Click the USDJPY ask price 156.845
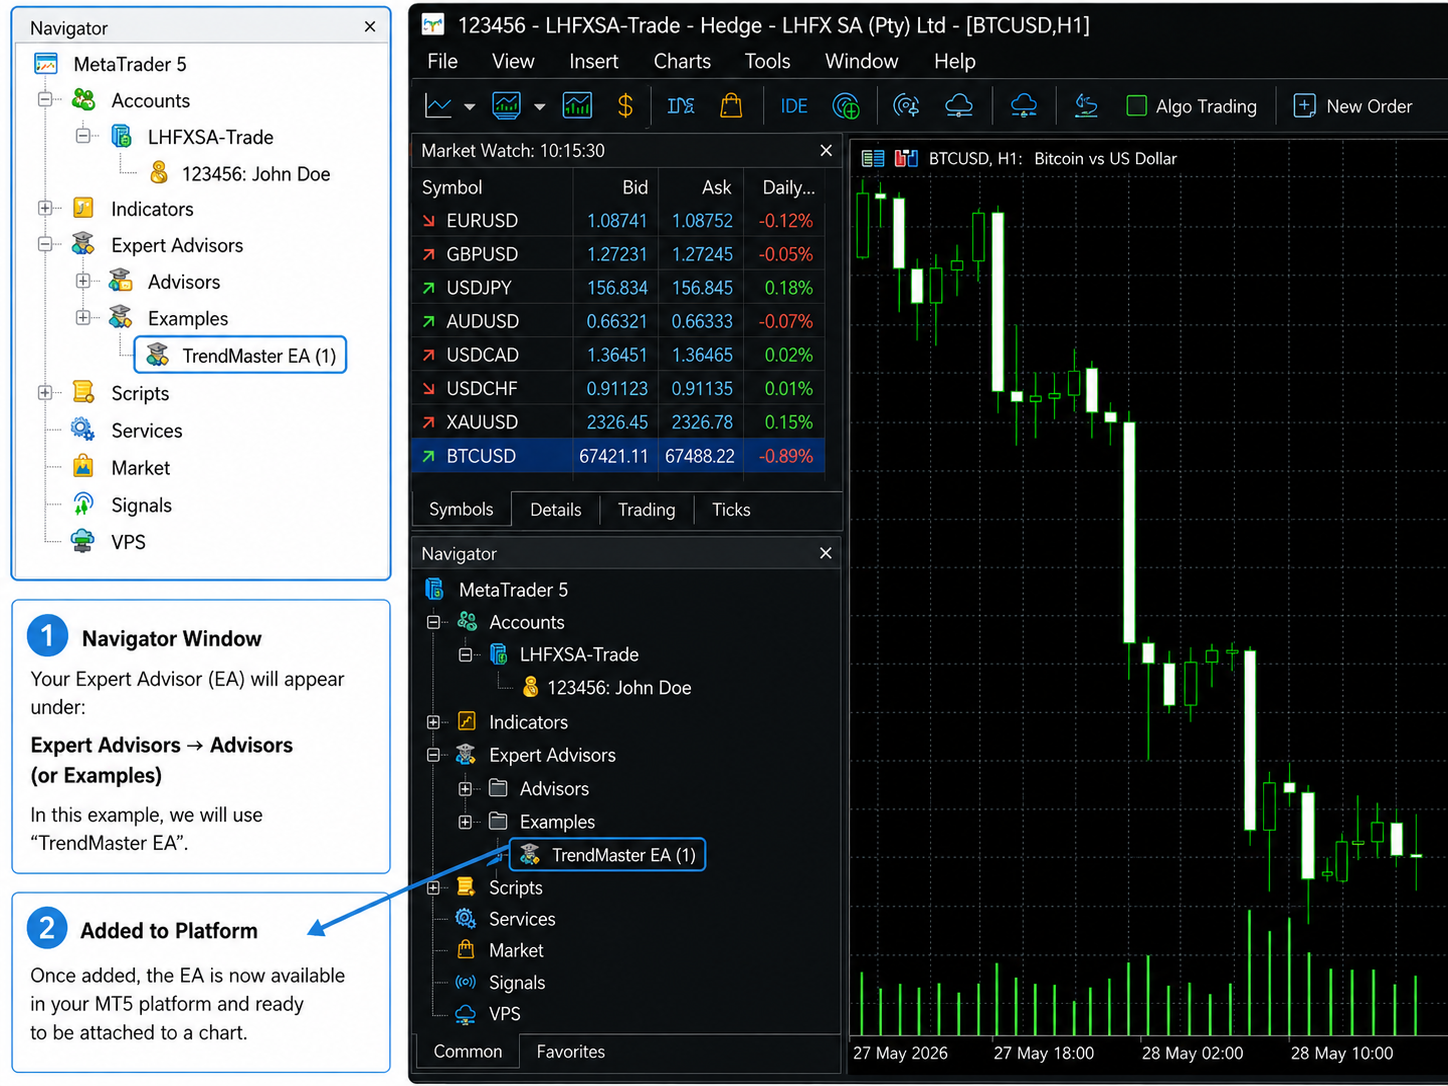The image size is (1448, 1086). point(702,288)
